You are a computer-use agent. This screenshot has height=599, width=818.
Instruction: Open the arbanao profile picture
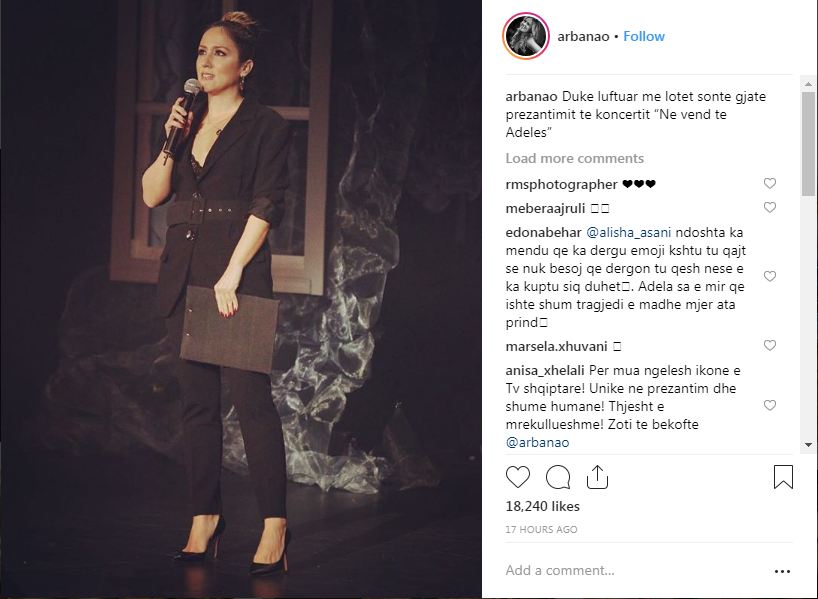click(526, 36)
